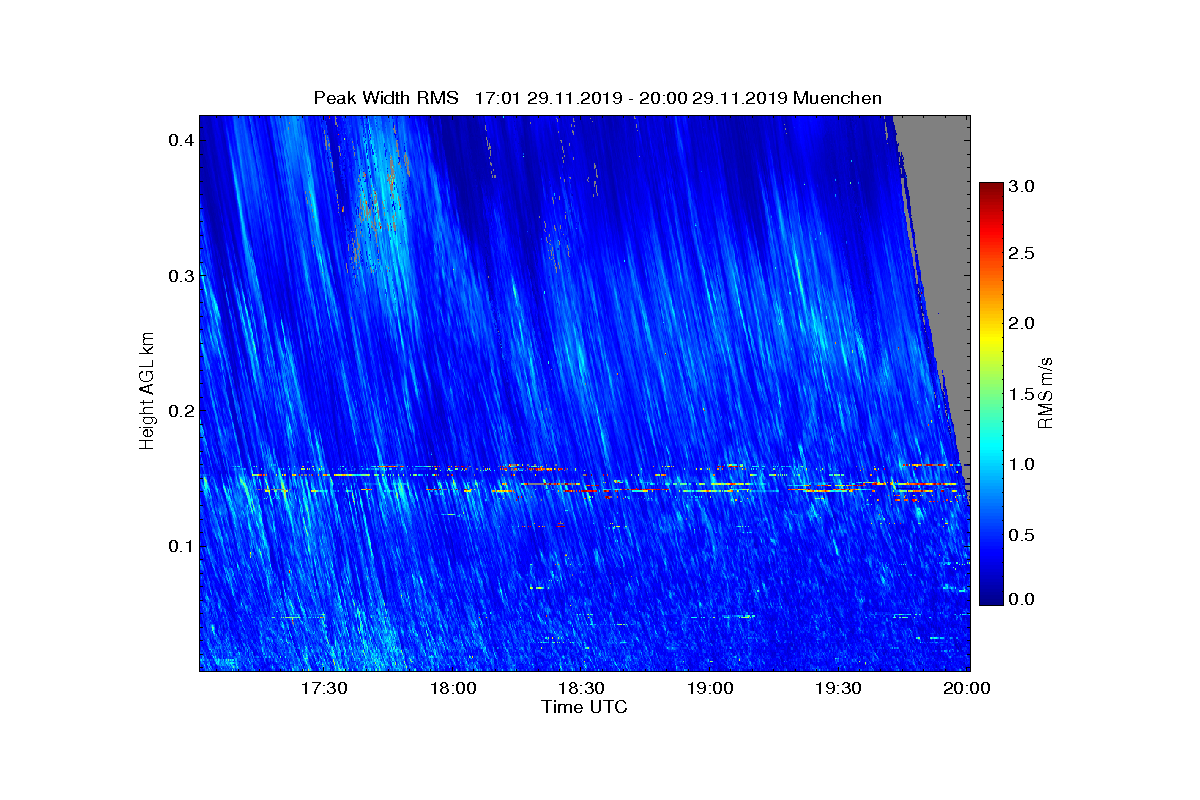Click the 19:30 time tick label

839,688
